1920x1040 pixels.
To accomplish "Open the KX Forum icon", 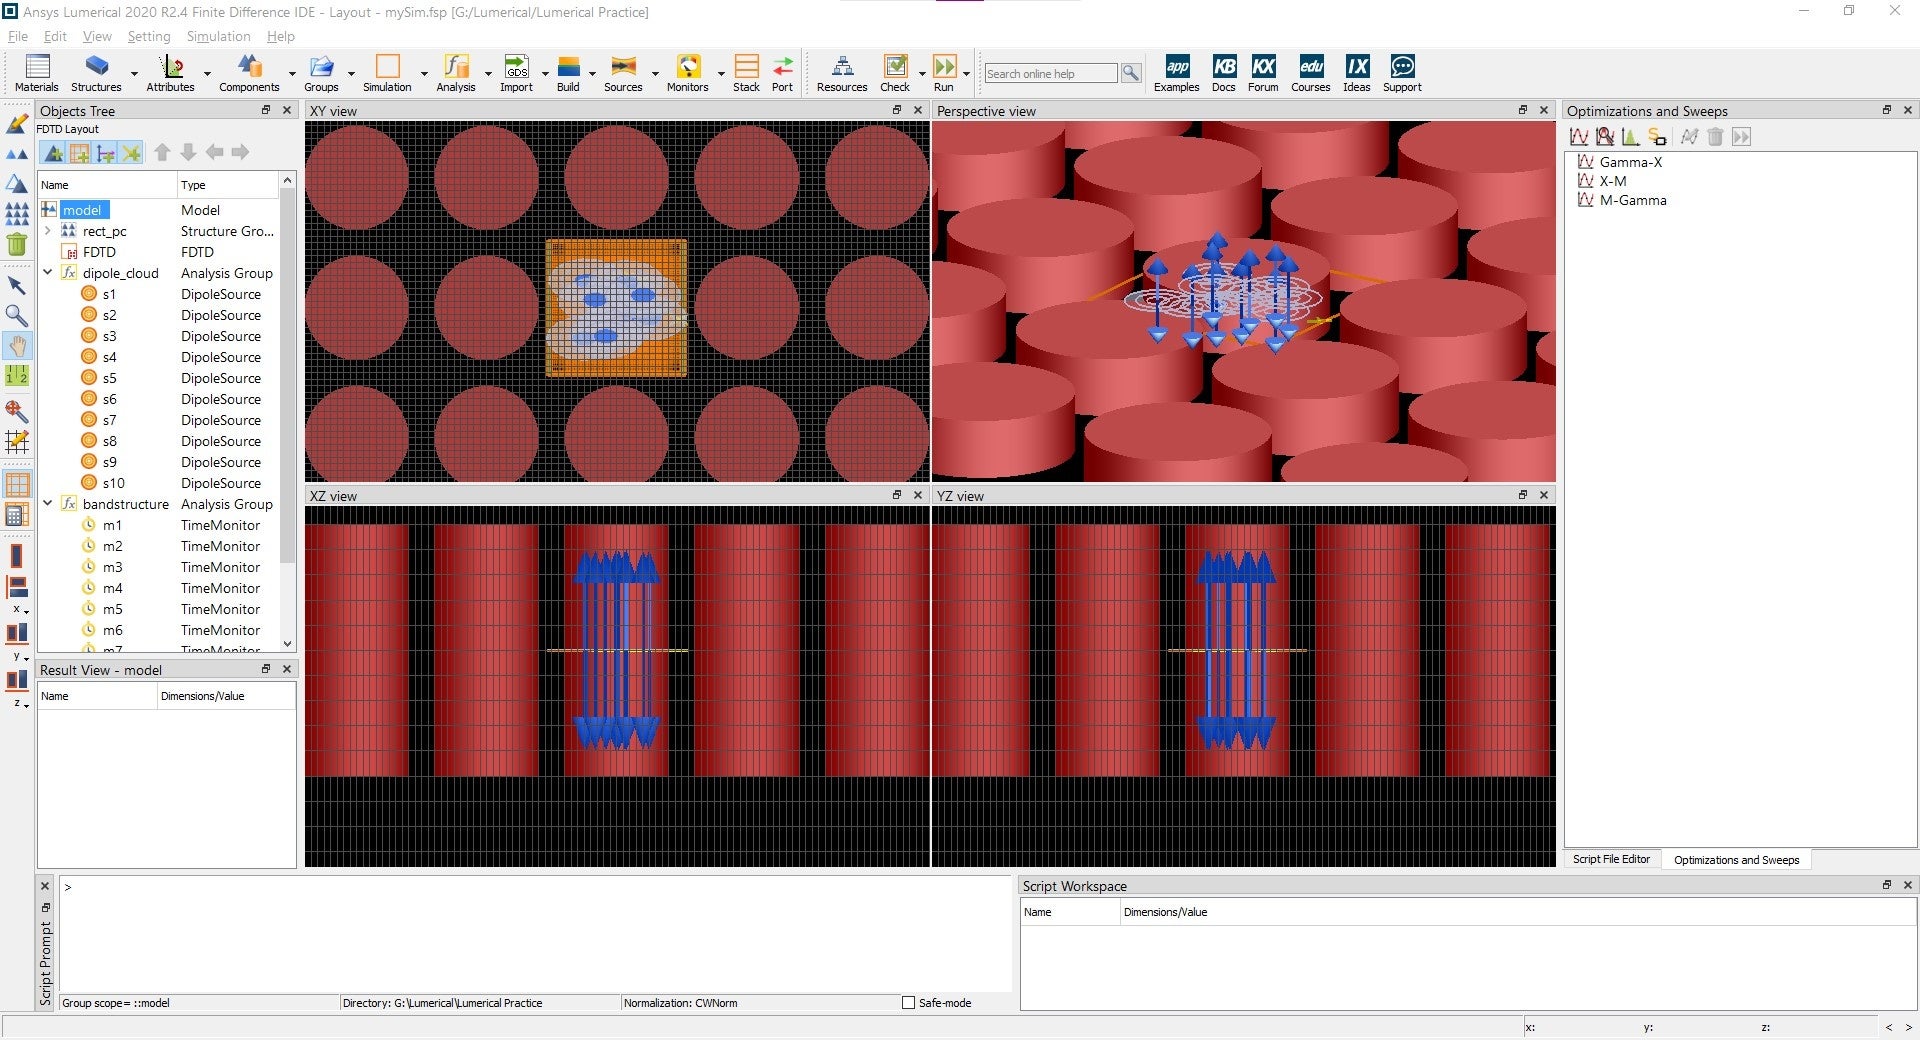I will point(1263,67).
